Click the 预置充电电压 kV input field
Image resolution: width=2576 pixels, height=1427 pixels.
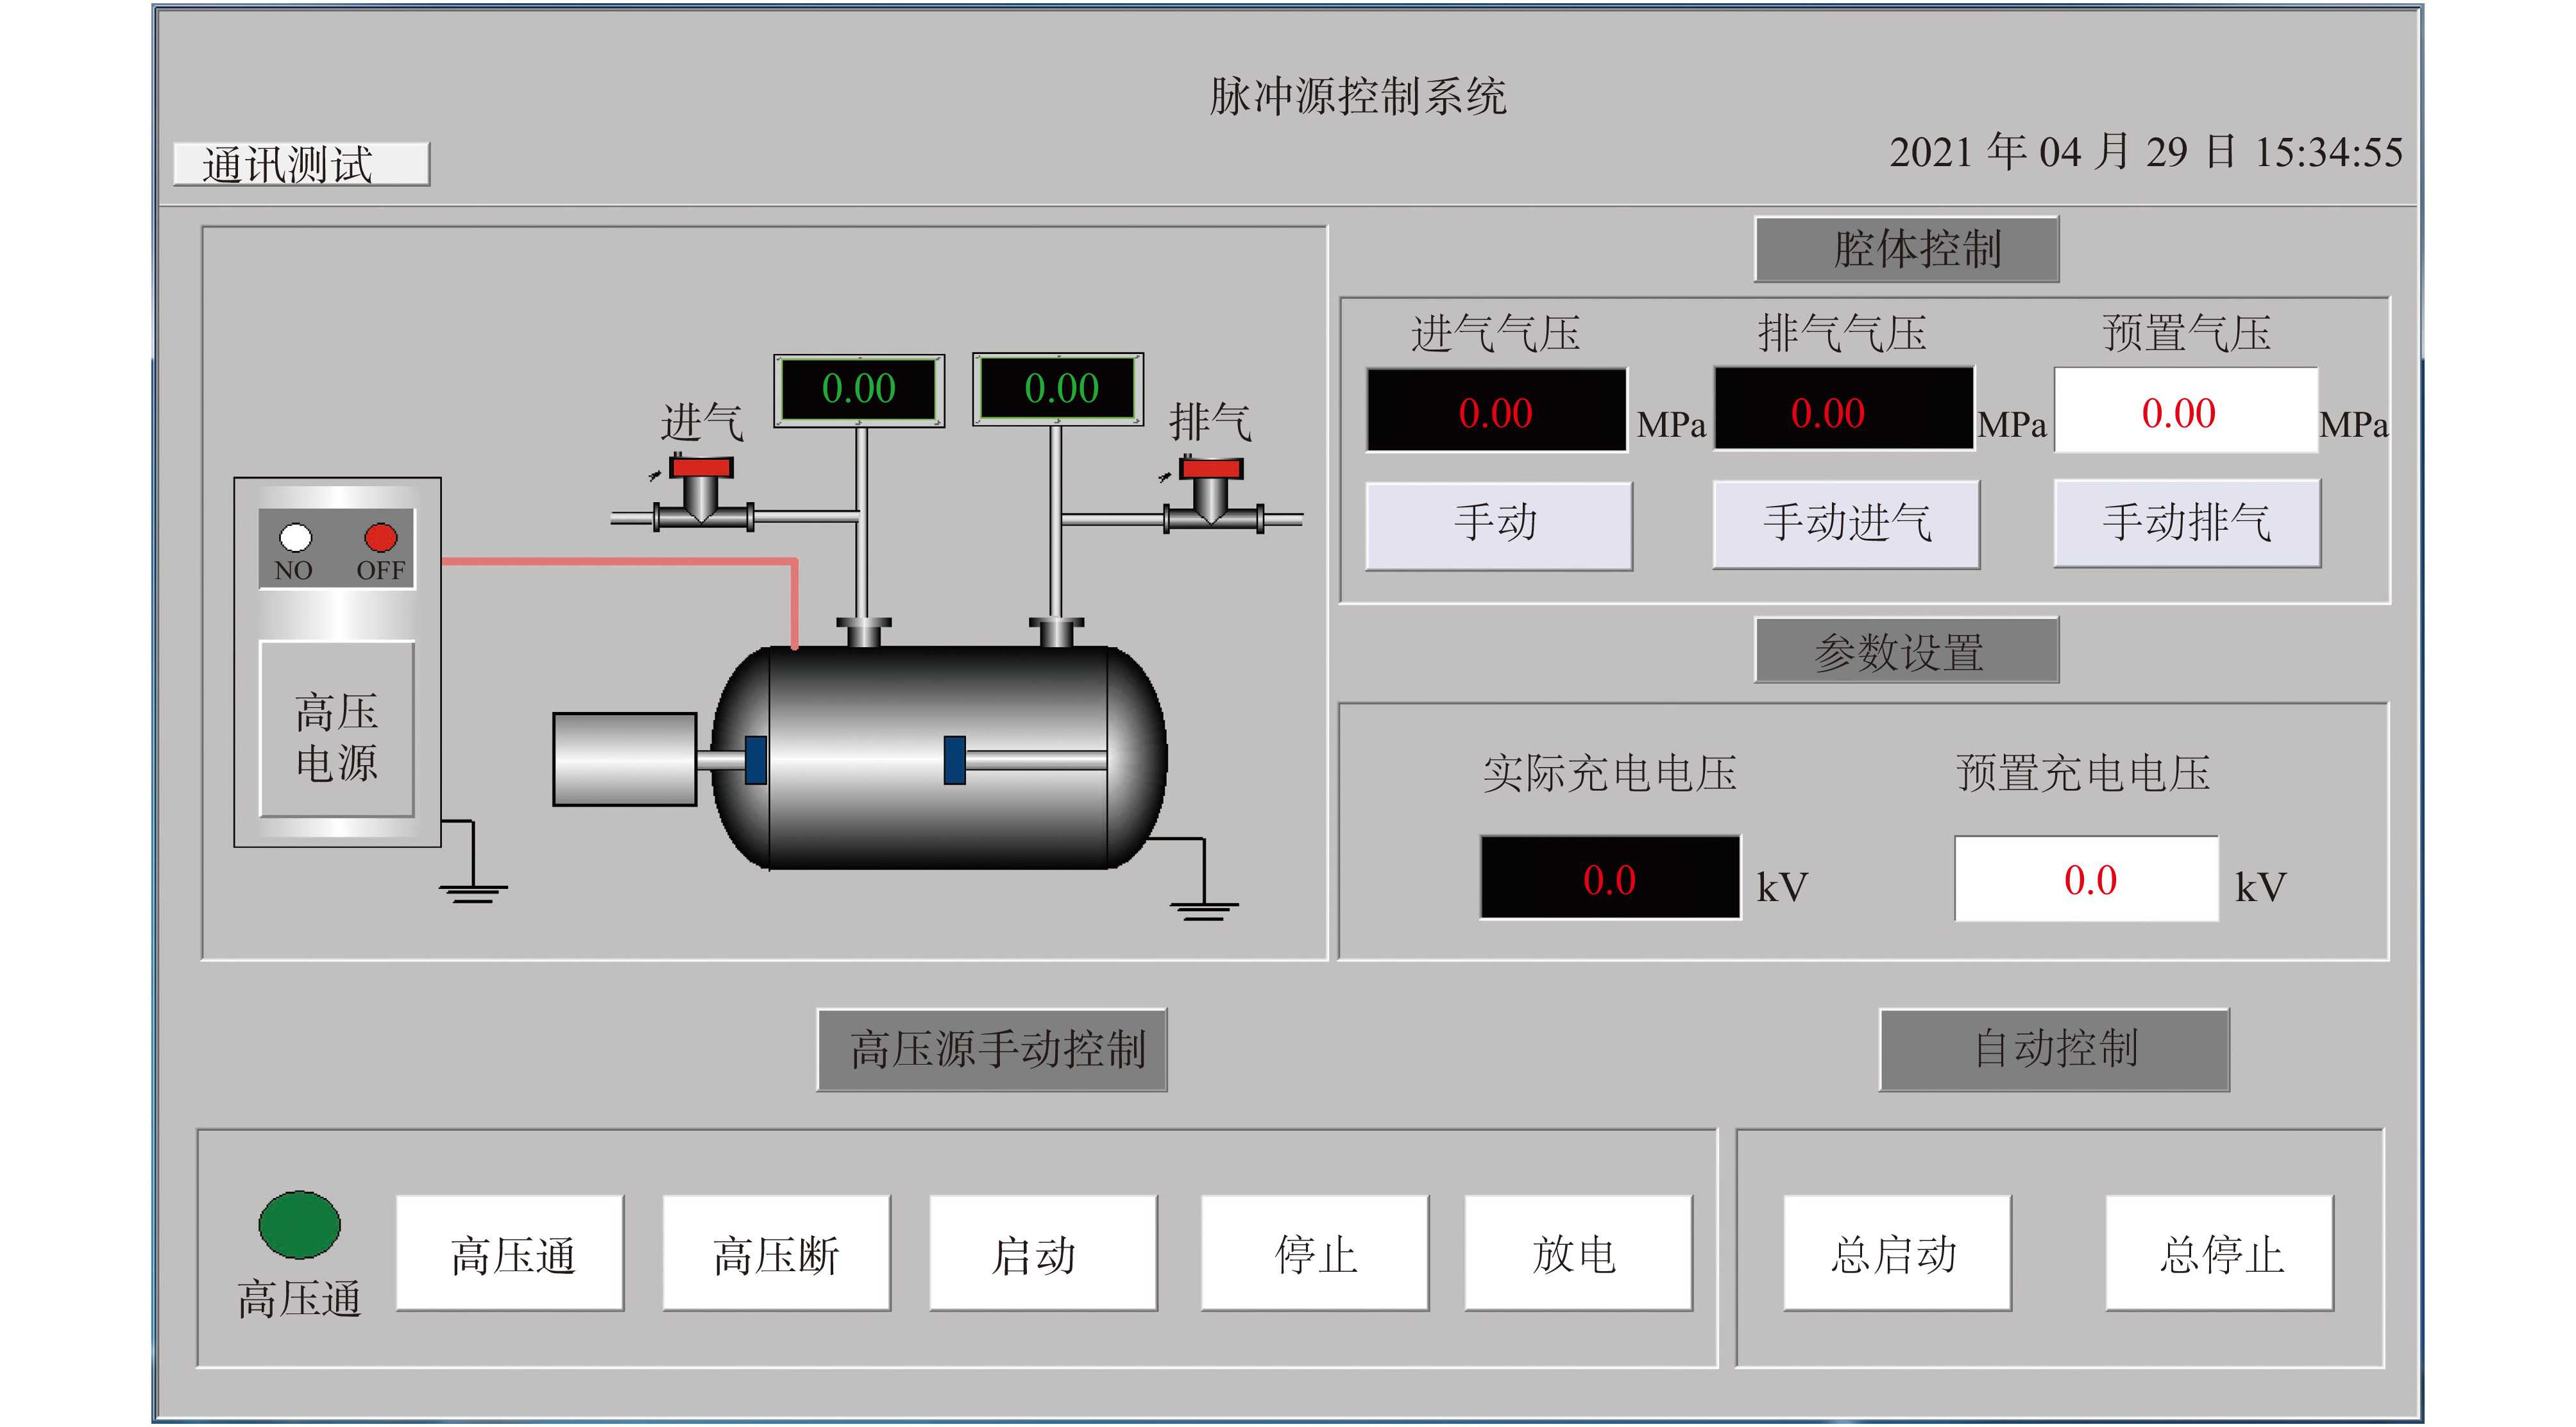tap(2086, 879)
